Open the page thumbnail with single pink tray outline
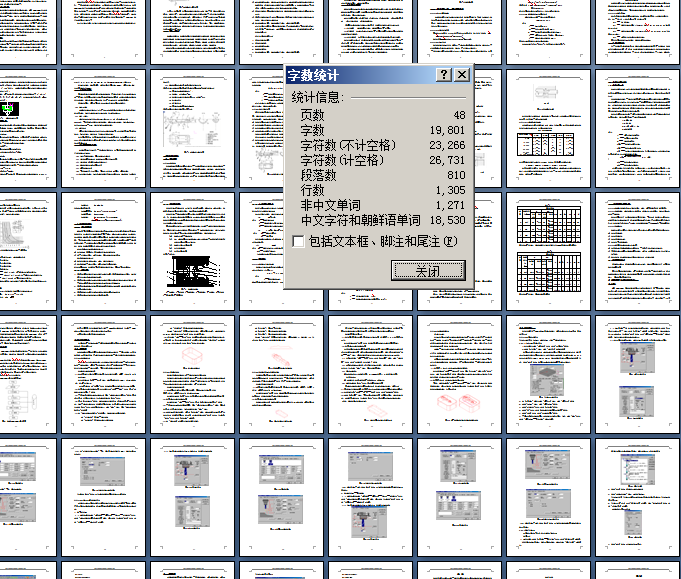681x579 pixels. 192,374
